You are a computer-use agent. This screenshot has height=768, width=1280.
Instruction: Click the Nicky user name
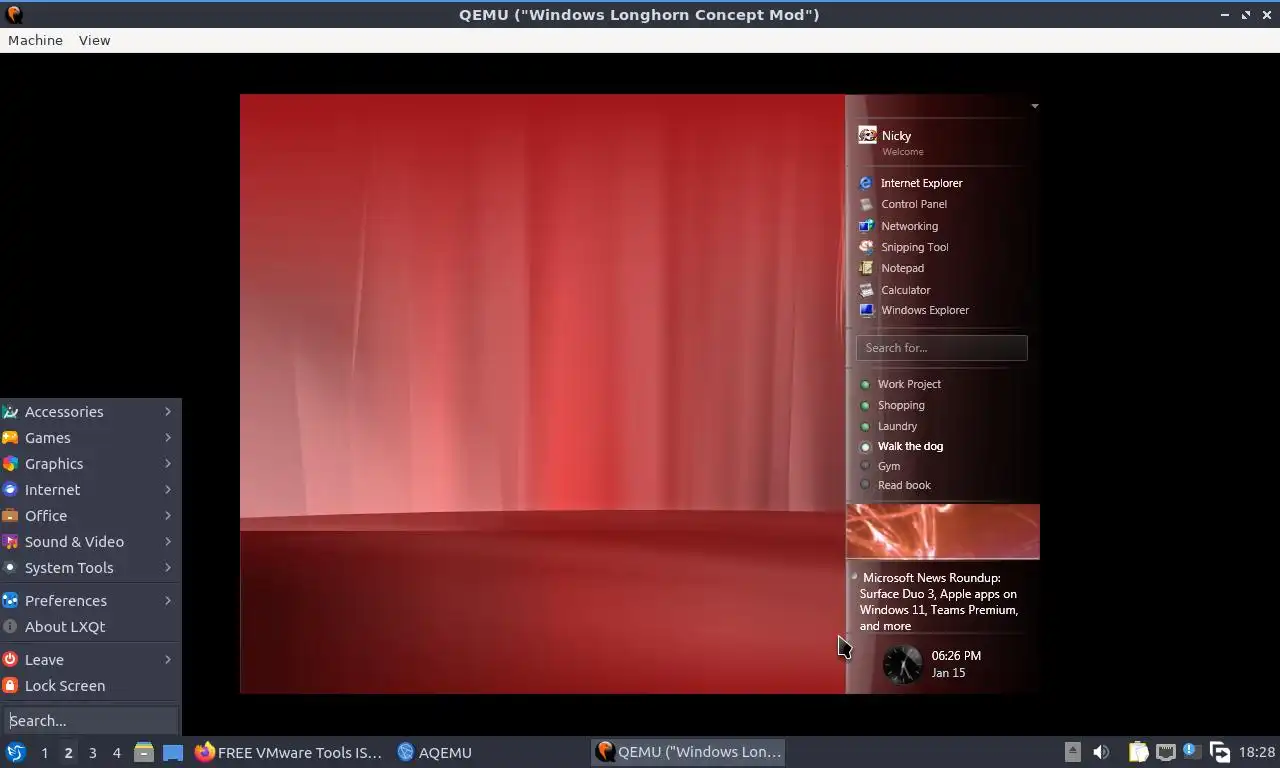coord(896,136)
